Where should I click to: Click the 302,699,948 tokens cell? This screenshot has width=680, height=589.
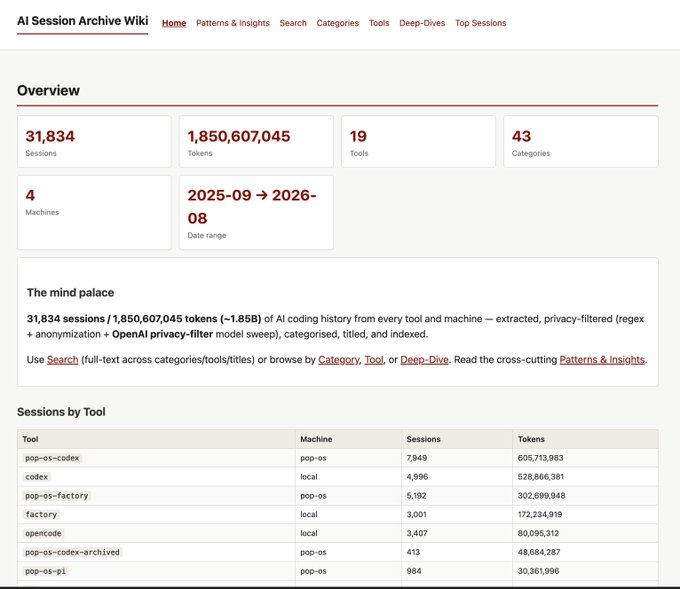click(585, 496)
